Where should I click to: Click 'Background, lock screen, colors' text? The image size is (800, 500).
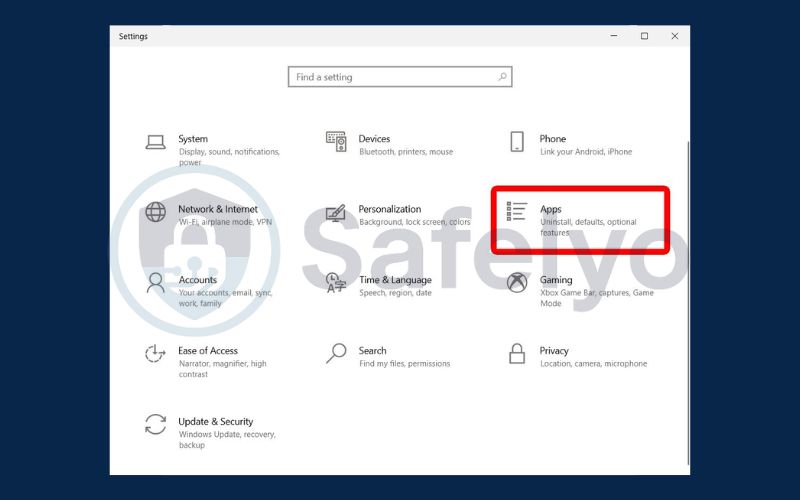(x=415, y=222)
